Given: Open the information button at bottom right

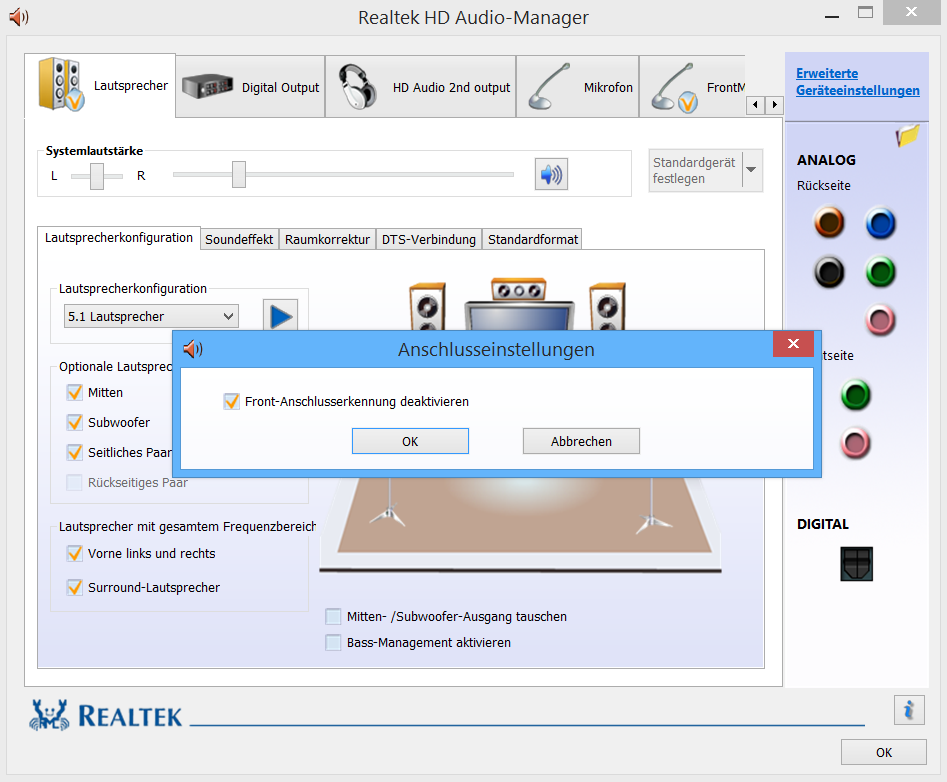Looking at the screenshot, I should click(909, 710).
